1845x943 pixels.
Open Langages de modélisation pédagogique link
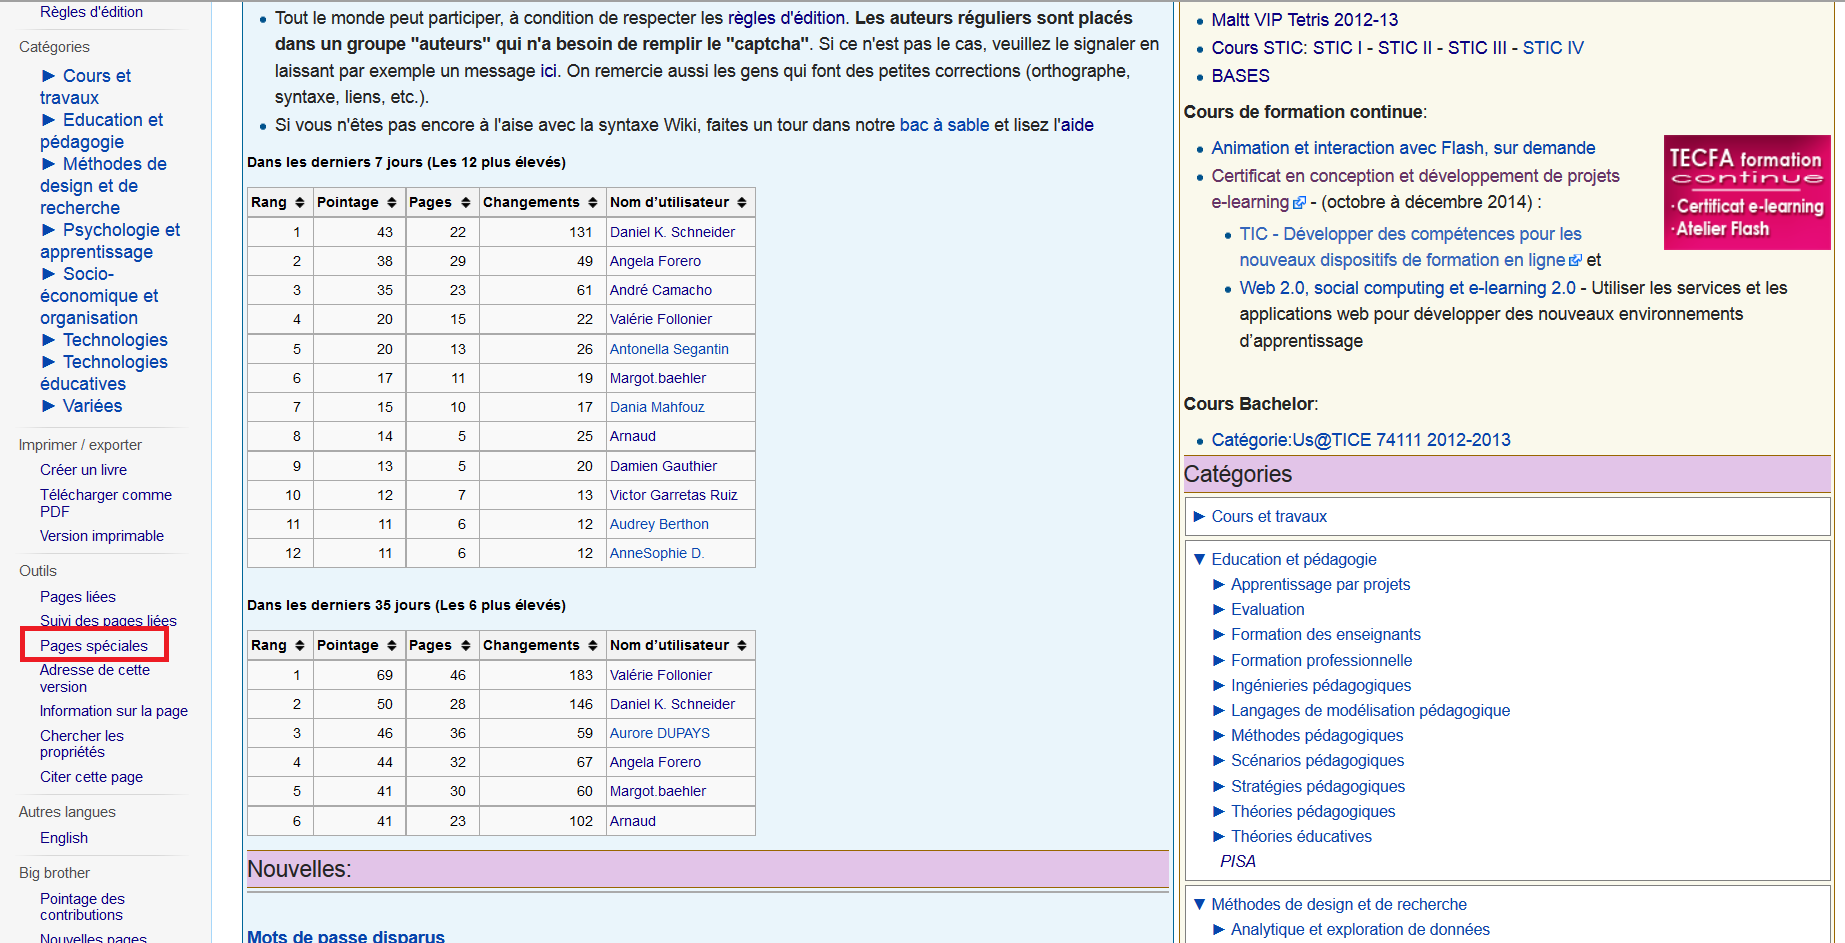pyautogui.click(x=1370, y=710)
